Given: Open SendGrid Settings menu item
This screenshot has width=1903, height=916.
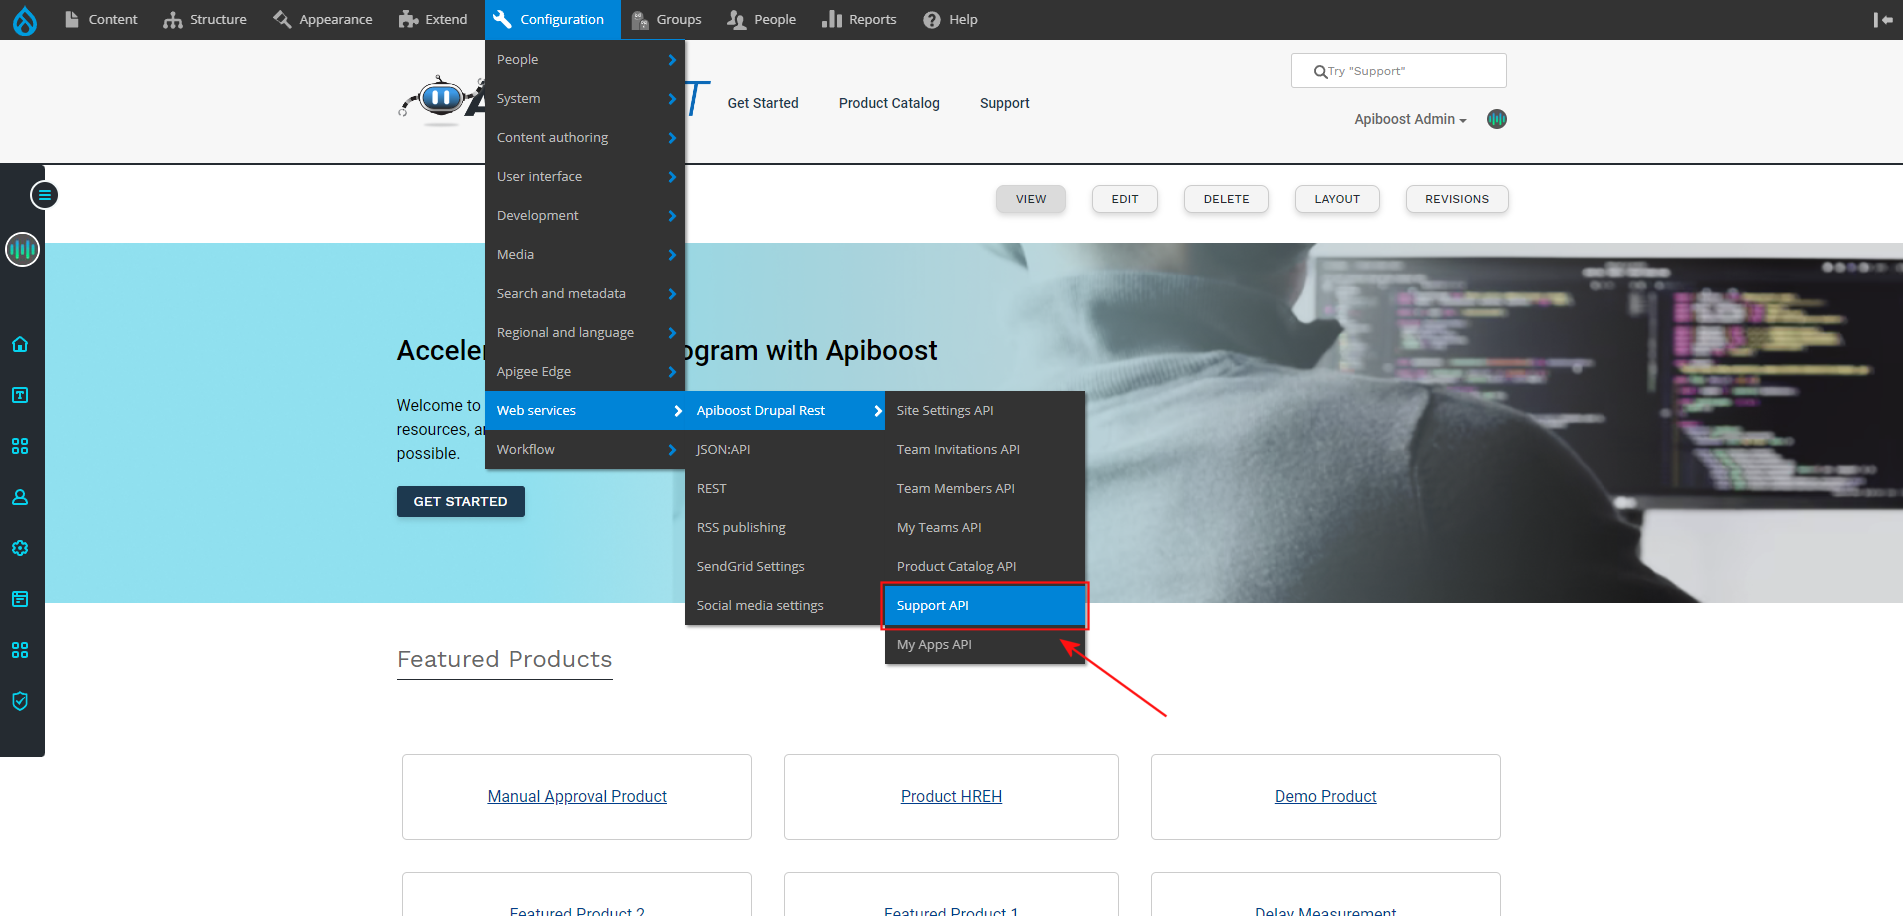Looking at the screenshot, I should click(785, 567).
